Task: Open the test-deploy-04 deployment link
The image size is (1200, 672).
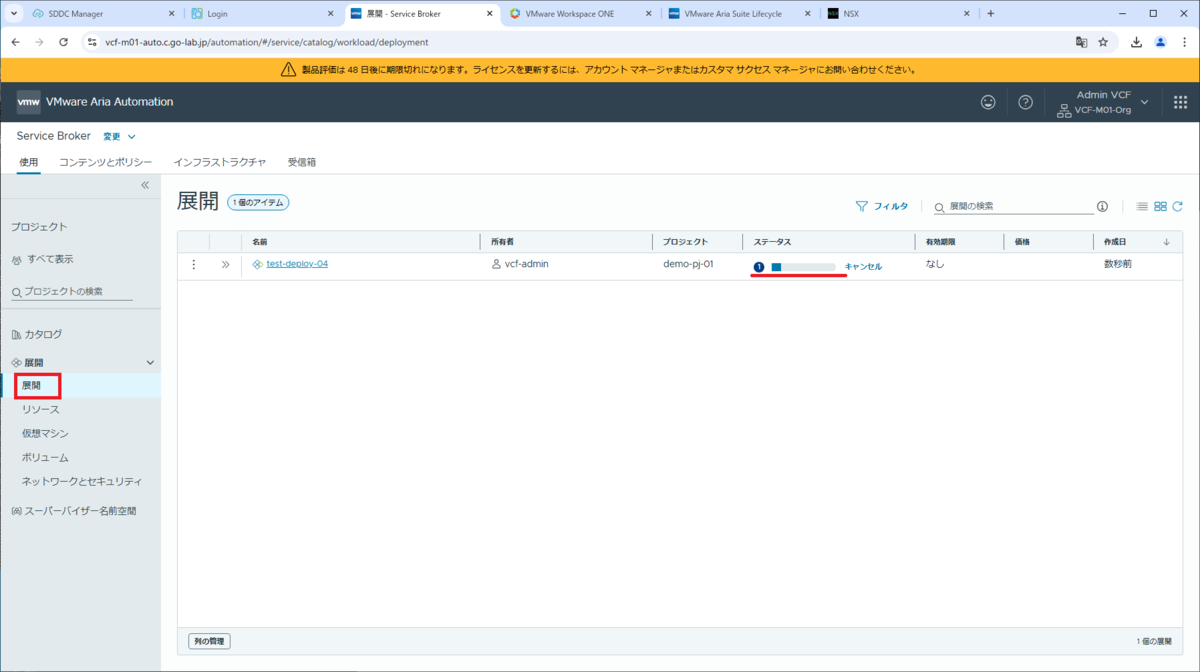Action: click(x=297, y=264)
